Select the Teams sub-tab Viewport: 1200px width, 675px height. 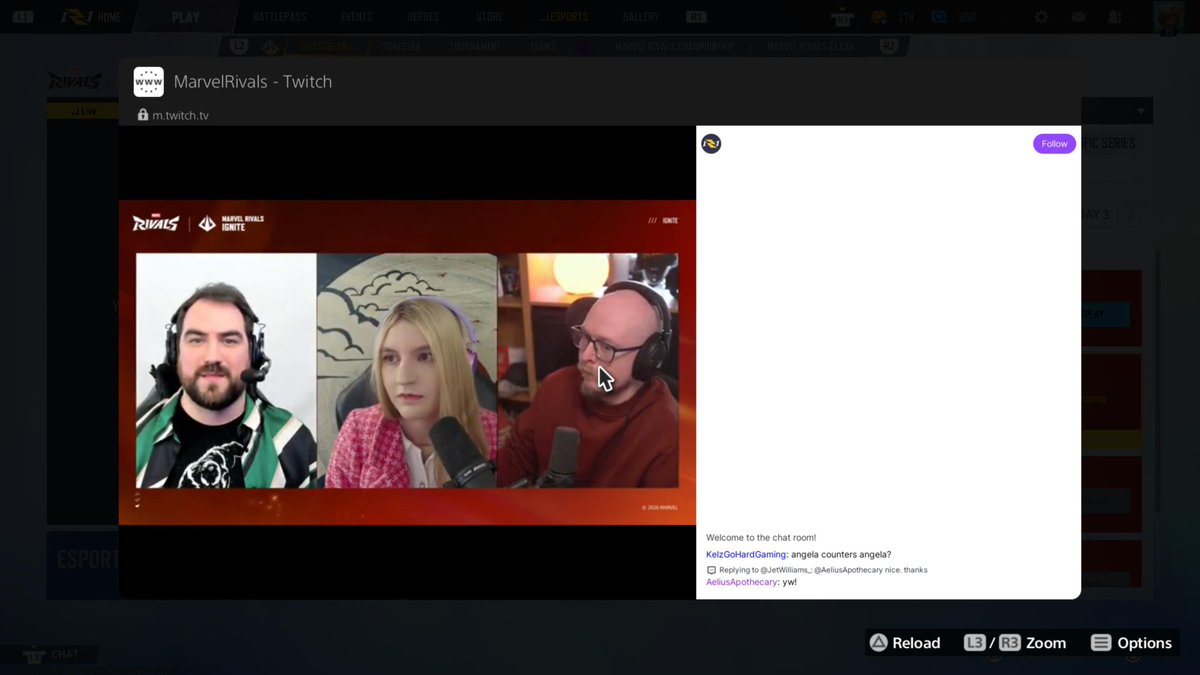(x=543, y=47)
